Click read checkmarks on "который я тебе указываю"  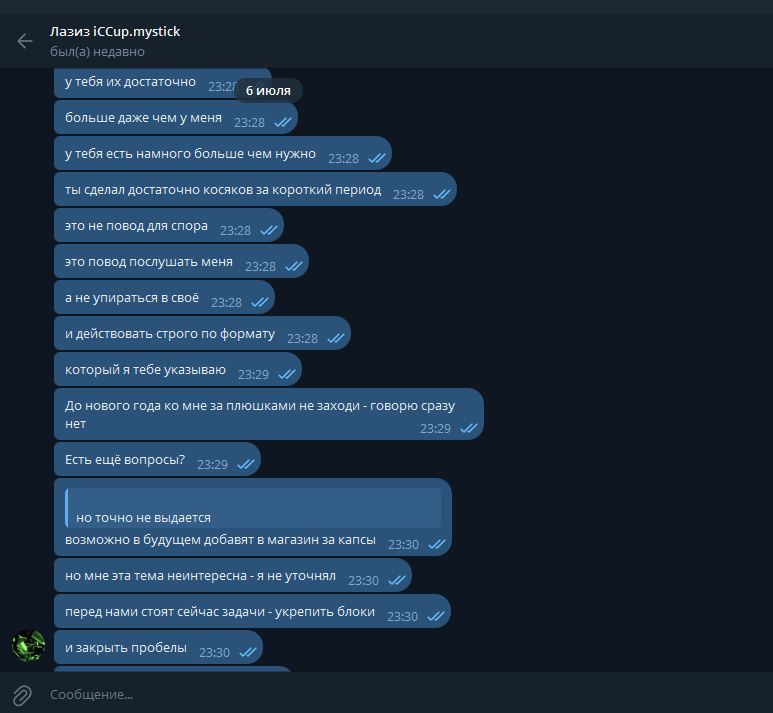(x=287, y=374)
